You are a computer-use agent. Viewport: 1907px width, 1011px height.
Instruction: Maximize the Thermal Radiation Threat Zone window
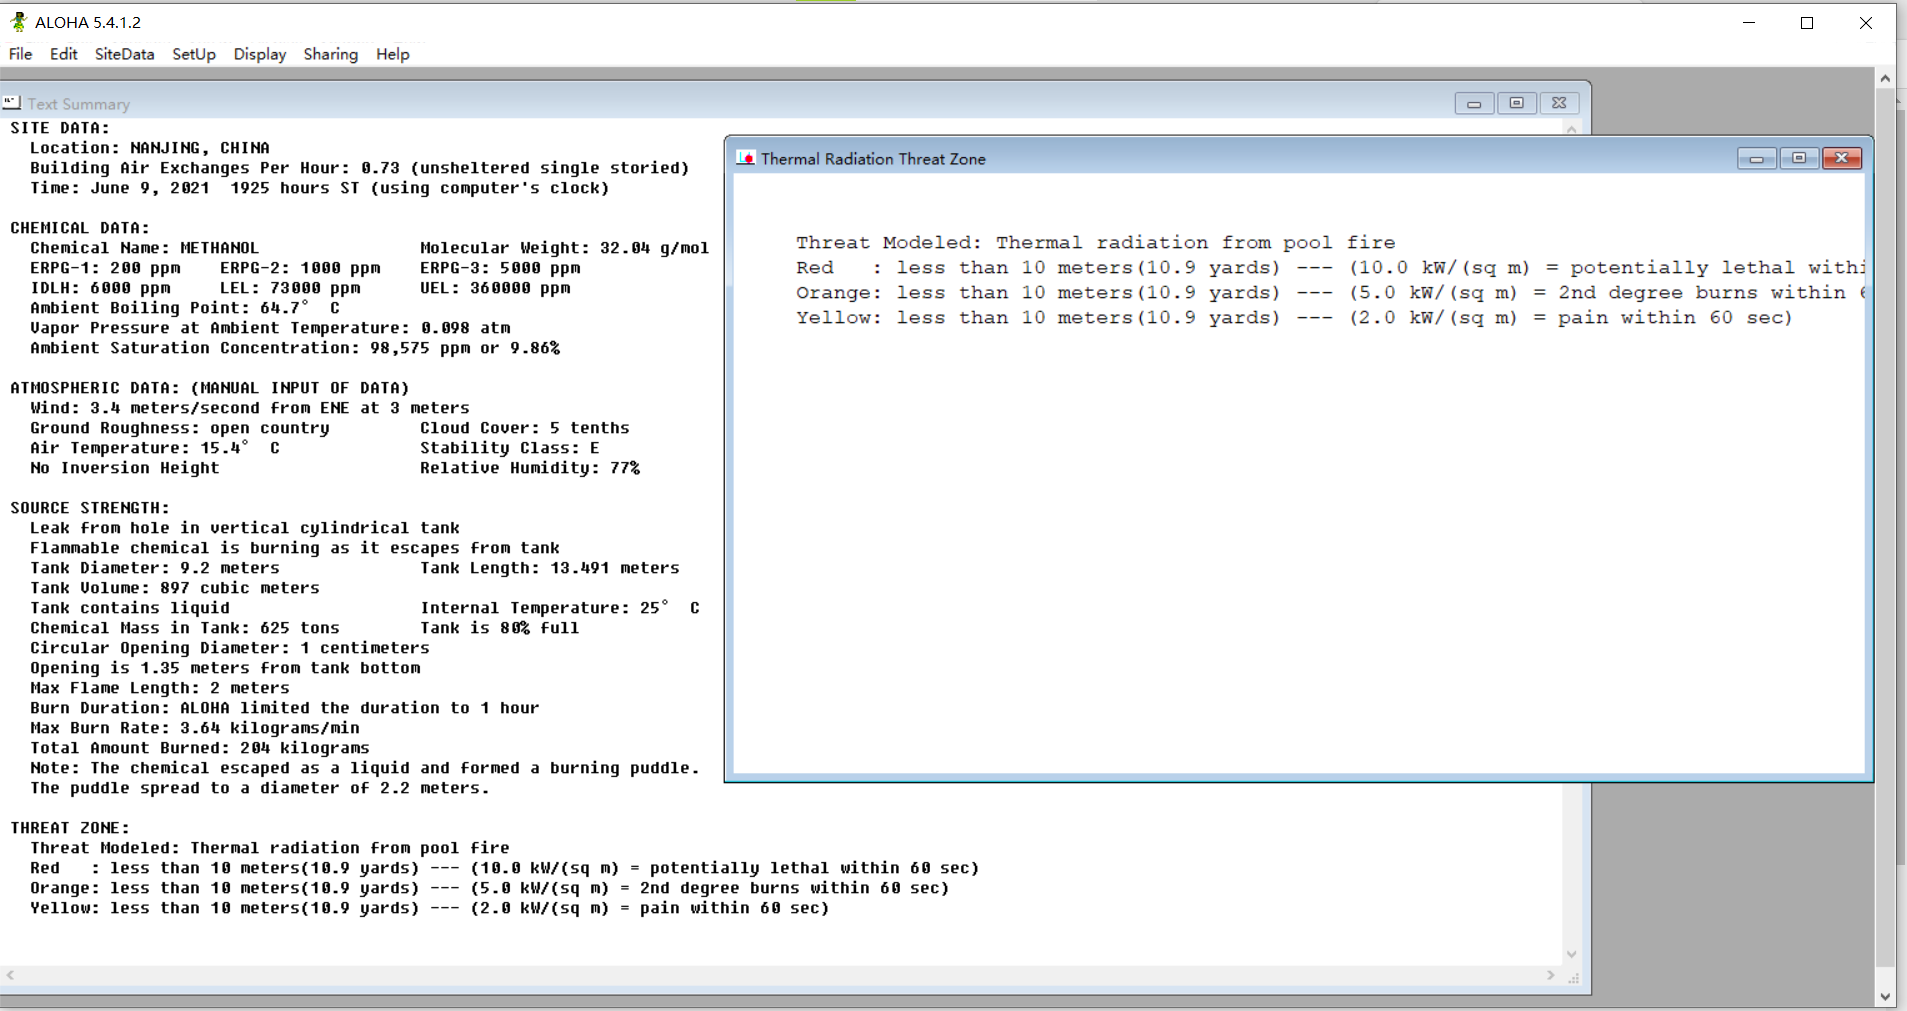1799,158
